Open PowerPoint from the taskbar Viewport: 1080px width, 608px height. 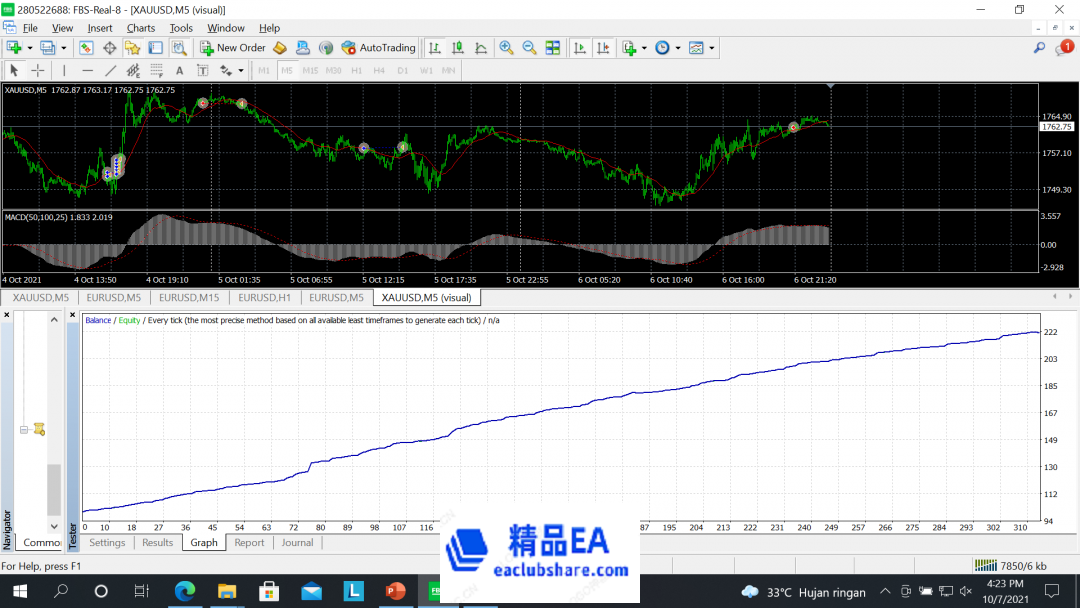point(395,591)
